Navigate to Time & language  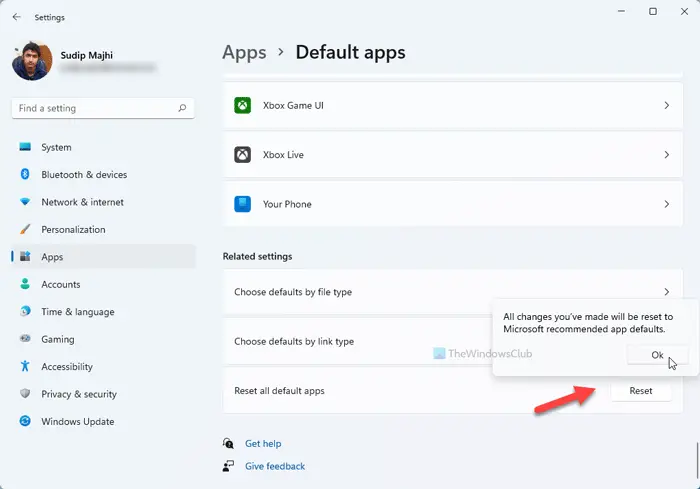104,312
